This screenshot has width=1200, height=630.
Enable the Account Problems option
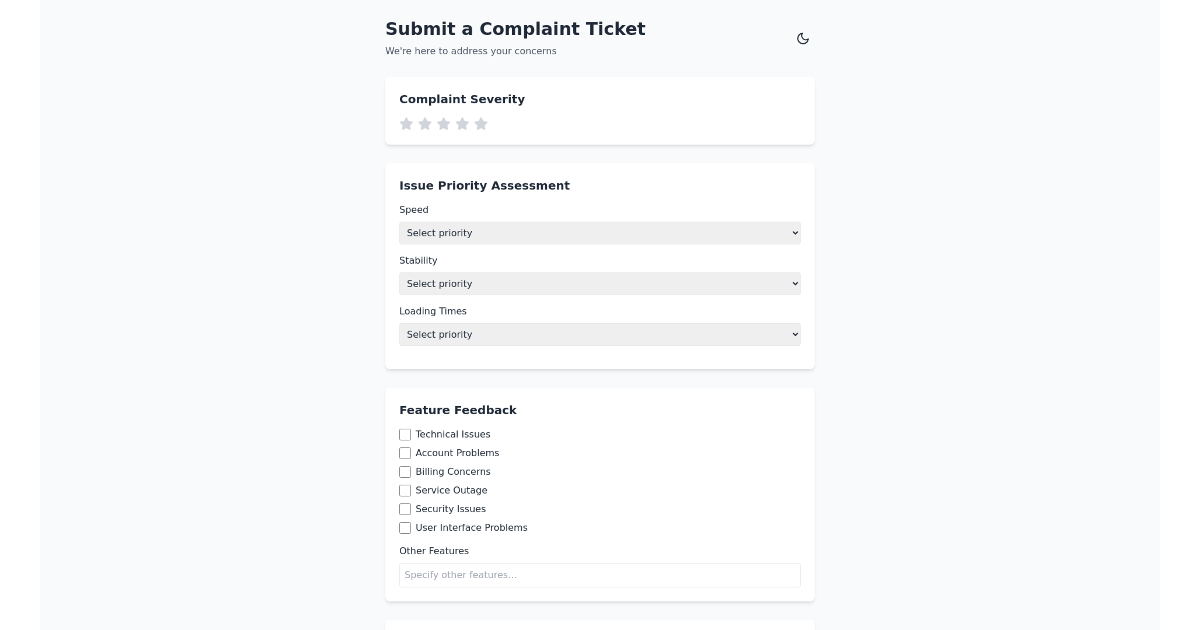405,453
